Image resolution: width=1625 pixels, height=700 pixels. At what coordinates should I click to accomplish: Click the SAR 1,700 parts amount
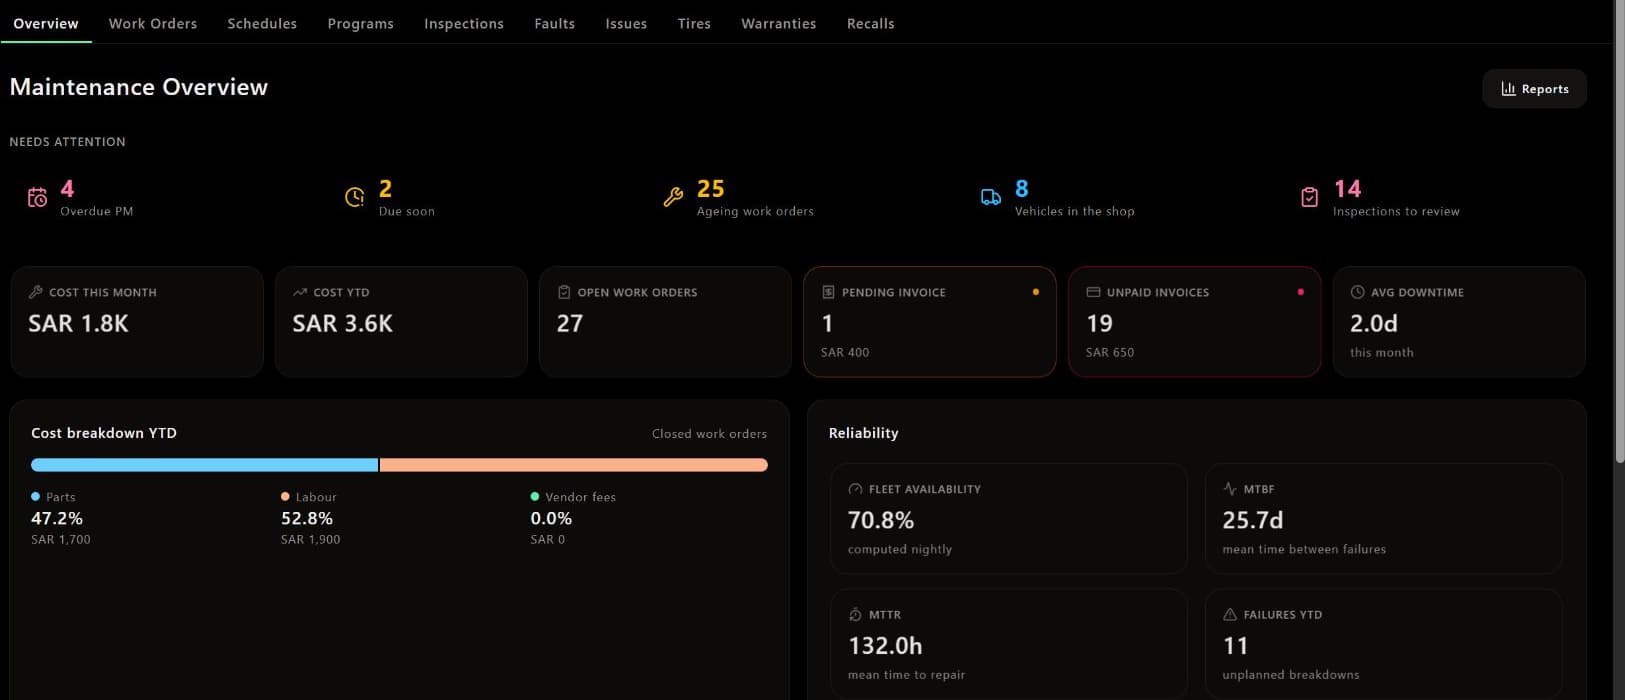point(61,539)
